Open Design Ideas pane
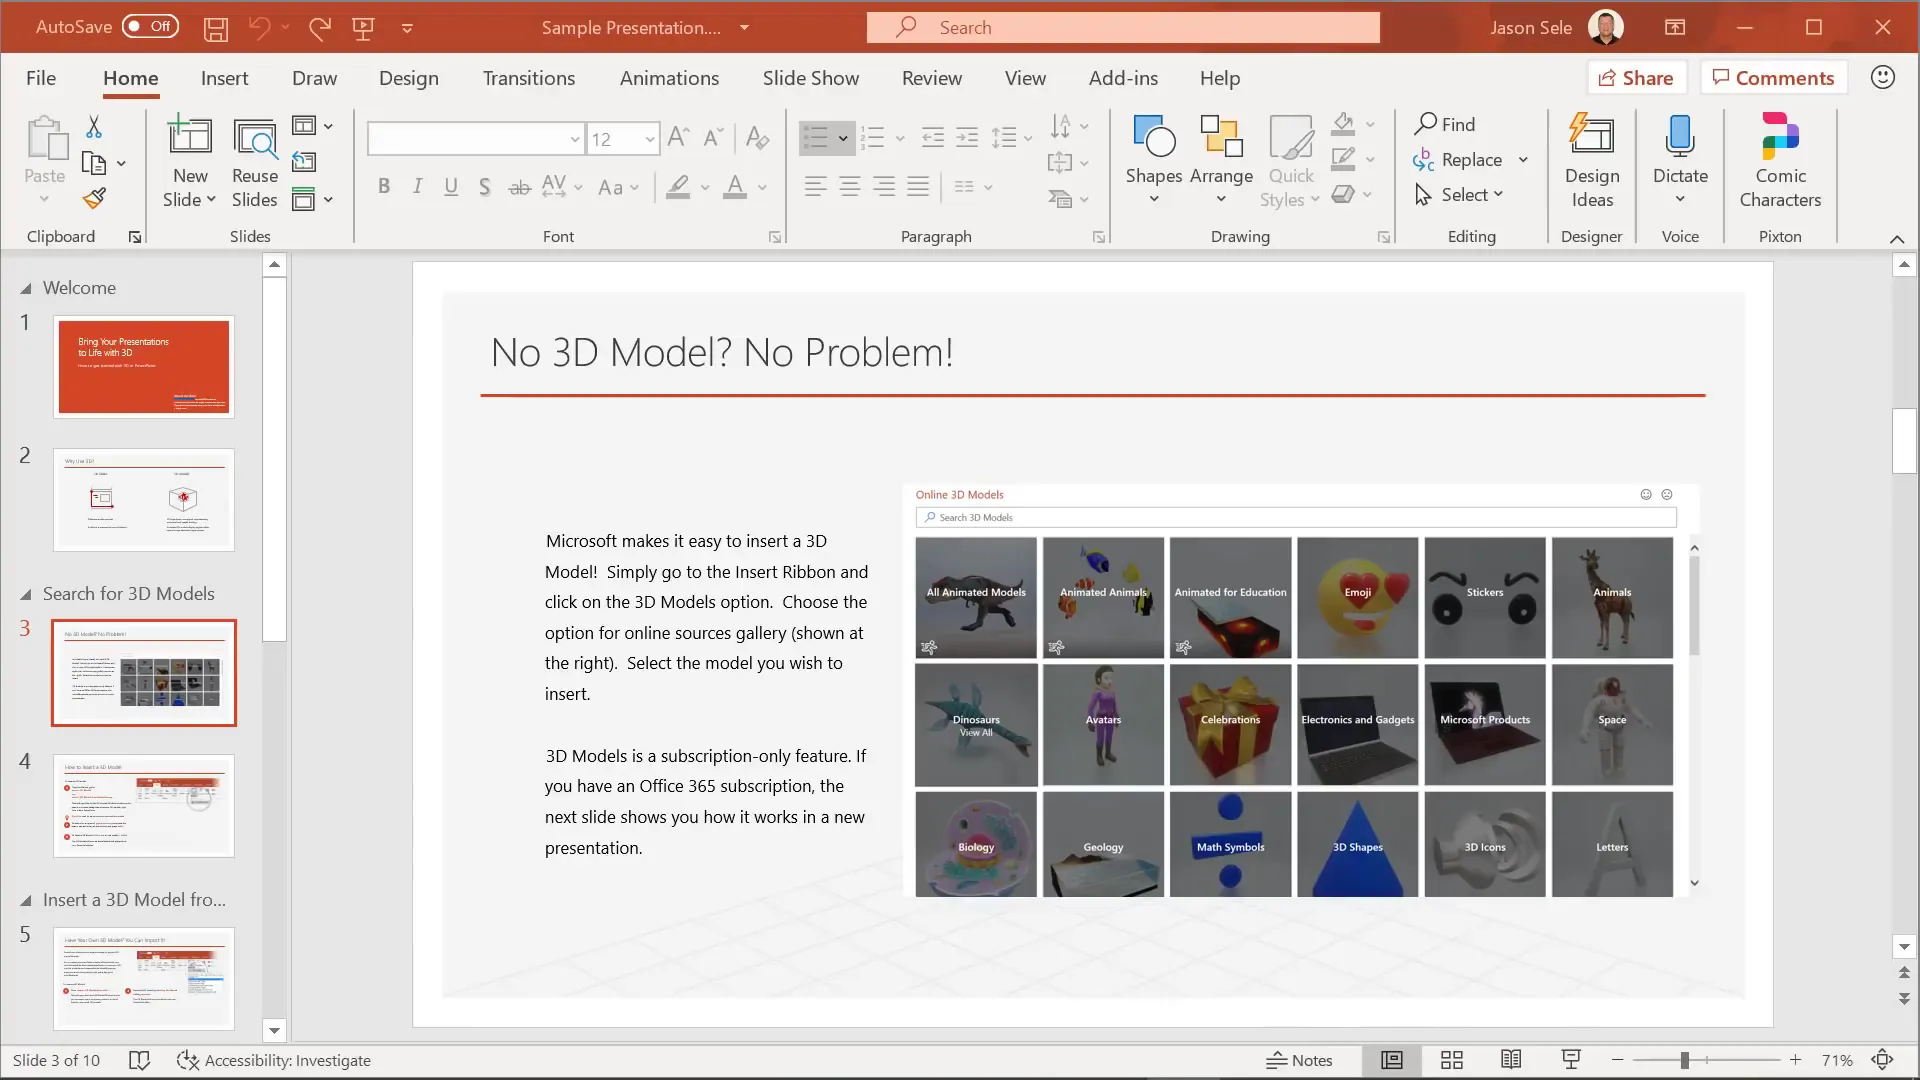Screen dimensions: 1920x1080 (x=1592, y=161)
